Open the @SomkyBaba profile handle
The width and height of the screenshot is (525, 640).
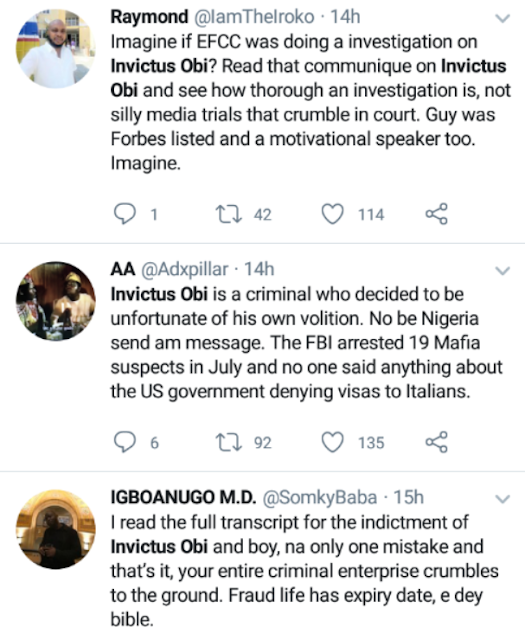pos(320,498)
